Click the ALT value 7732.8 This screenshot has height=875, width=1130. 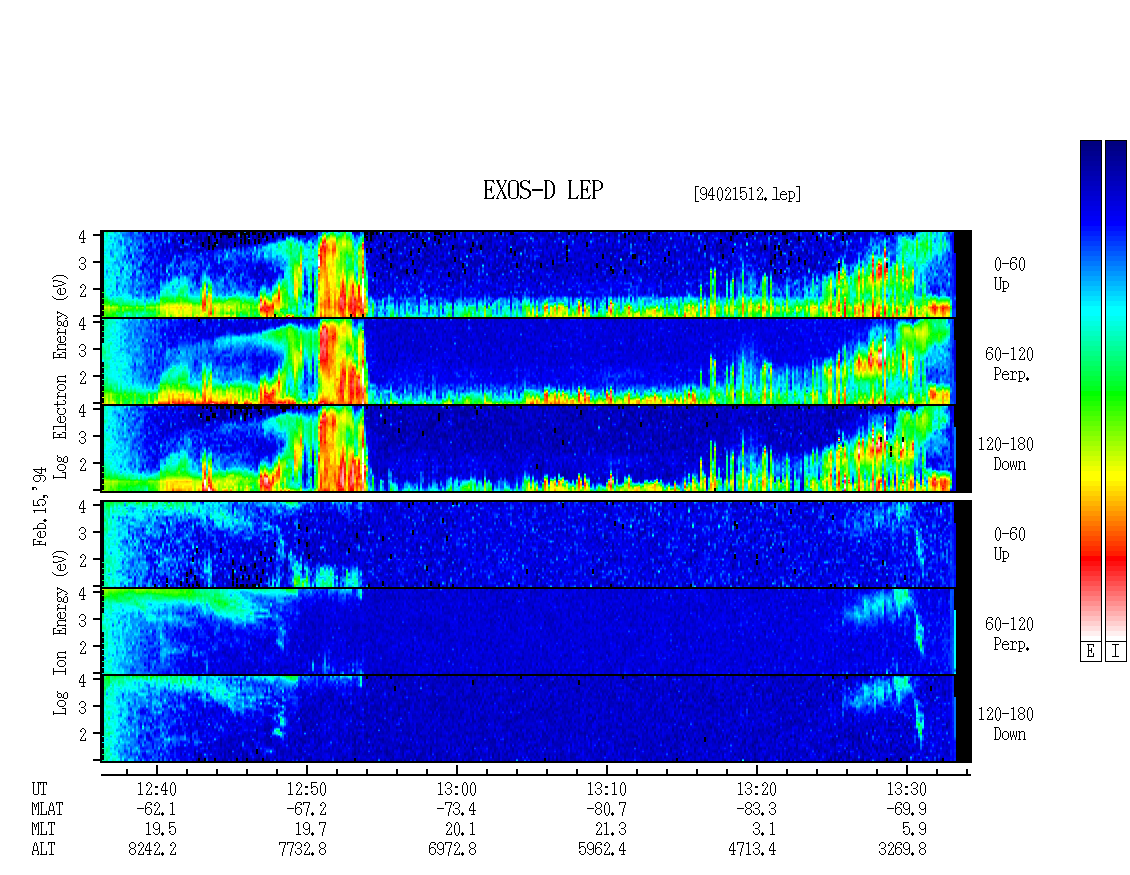pyautogui.click(x=302, y=850)
